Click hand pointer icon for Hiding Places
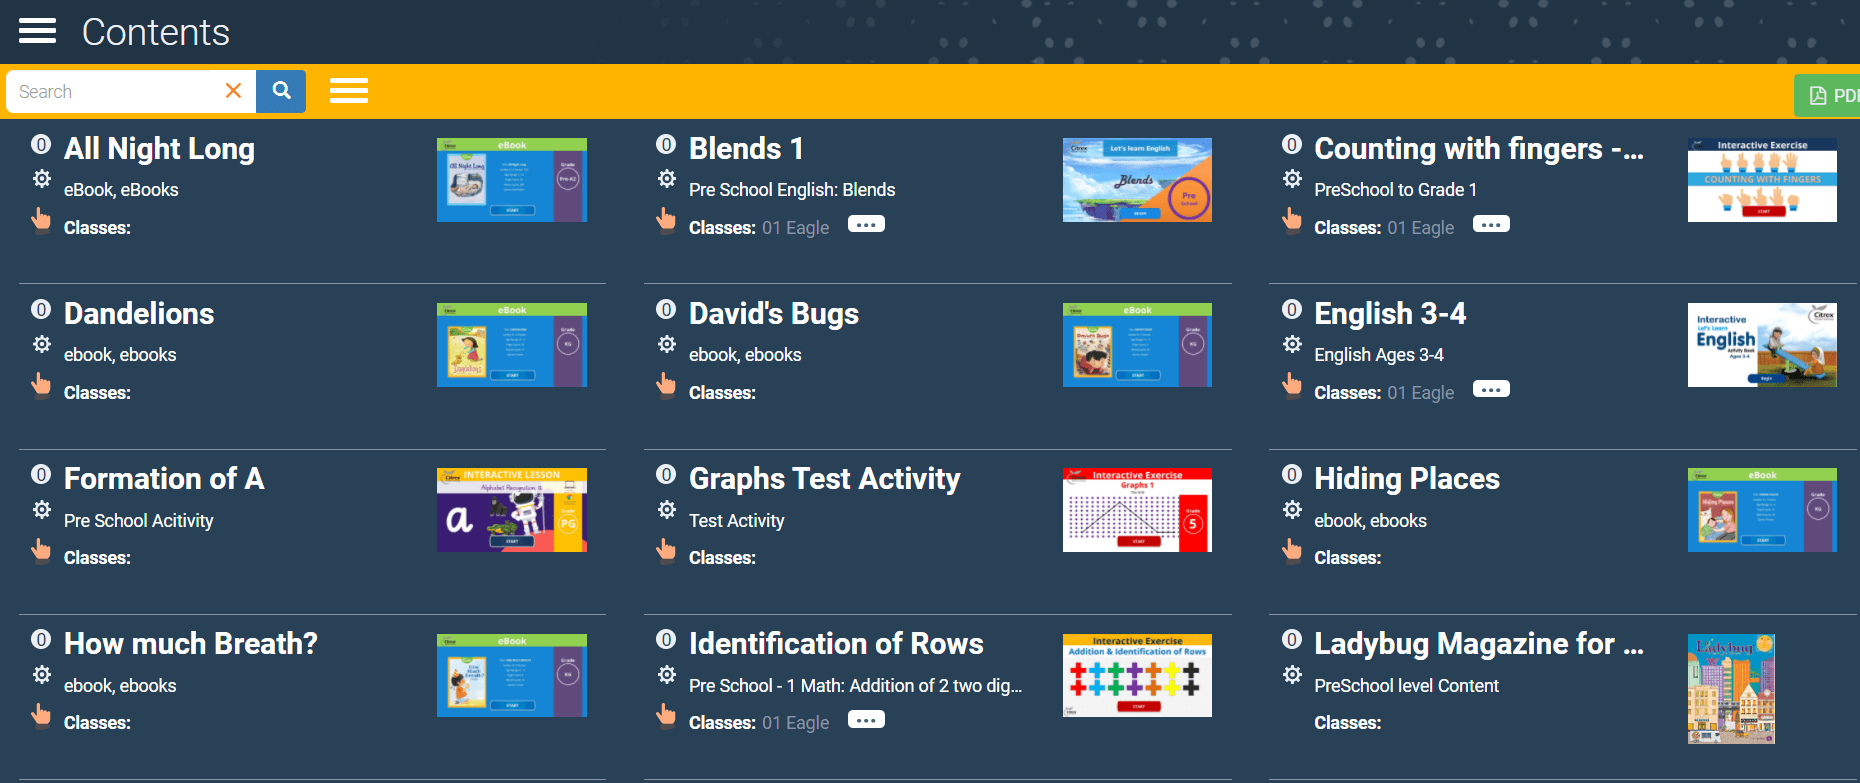Screen dimensions: 1860x783 (x=1292, y=549)
